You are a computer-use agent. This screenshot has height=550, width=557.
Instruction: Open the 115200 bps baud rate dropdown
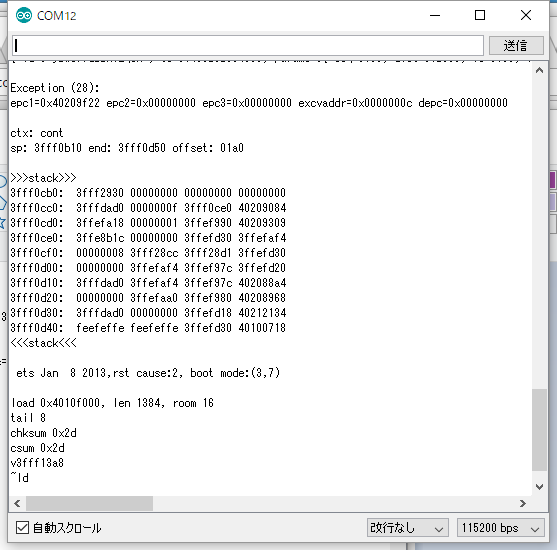click(x=501, y=528)
